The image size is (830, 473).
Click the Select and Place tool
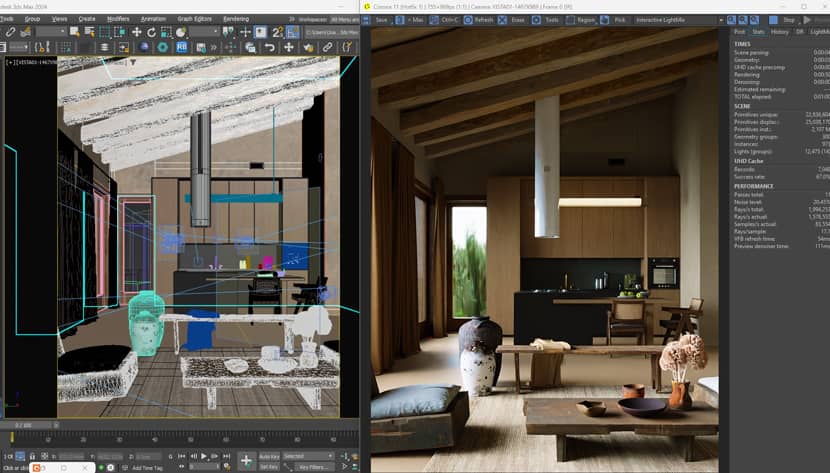coord(181,32)
